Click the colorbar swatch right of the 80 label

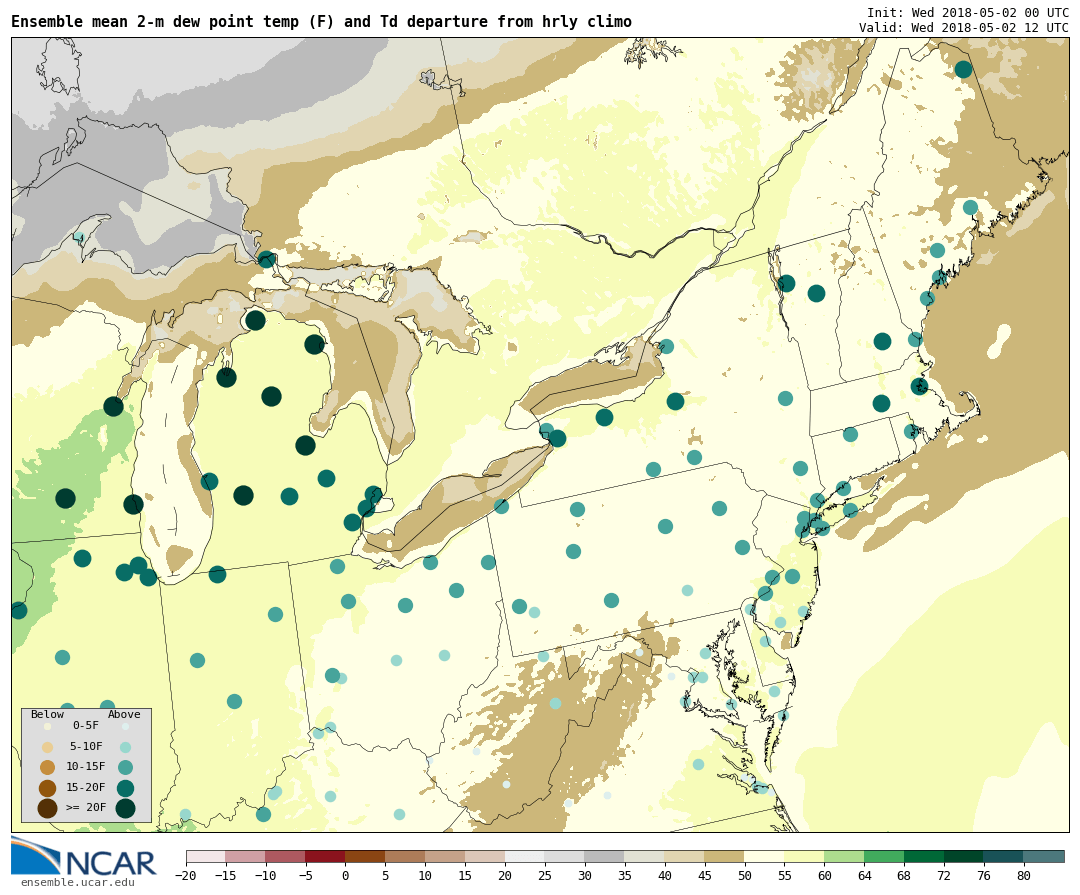[x=1044, y=857]
